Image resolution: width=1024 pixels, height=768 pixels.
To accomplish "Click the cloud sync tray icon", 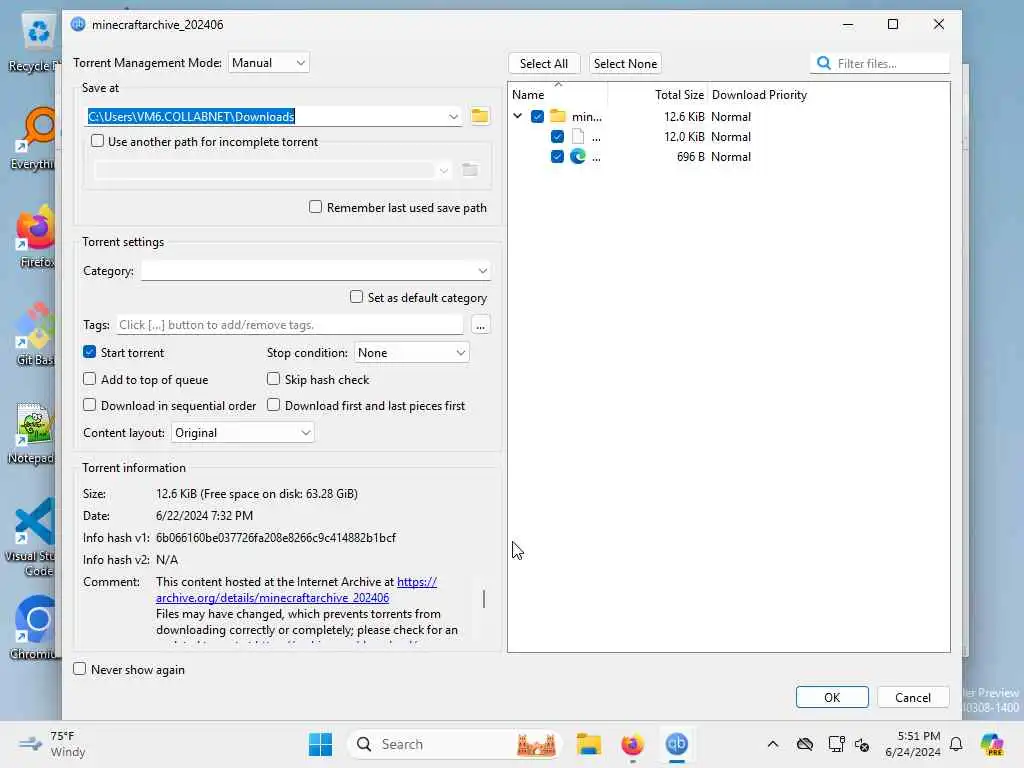I will (x=805, y=744).
